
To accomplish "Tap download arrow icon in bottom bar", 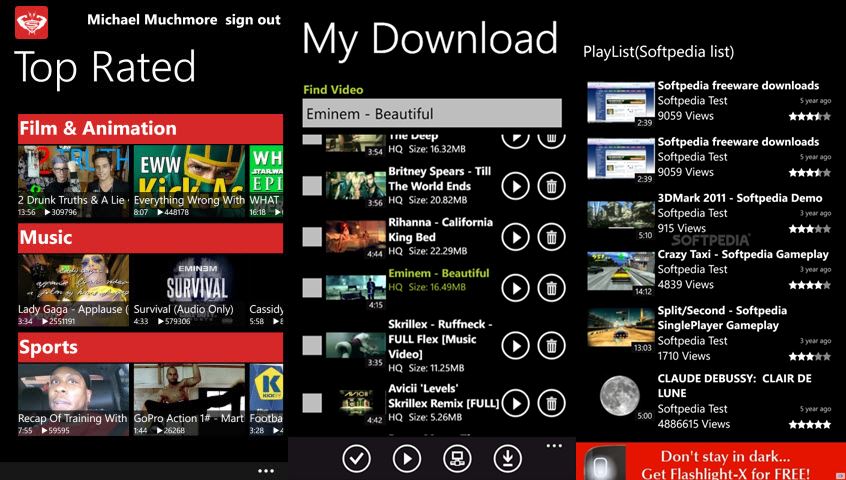I will (507, 458).
